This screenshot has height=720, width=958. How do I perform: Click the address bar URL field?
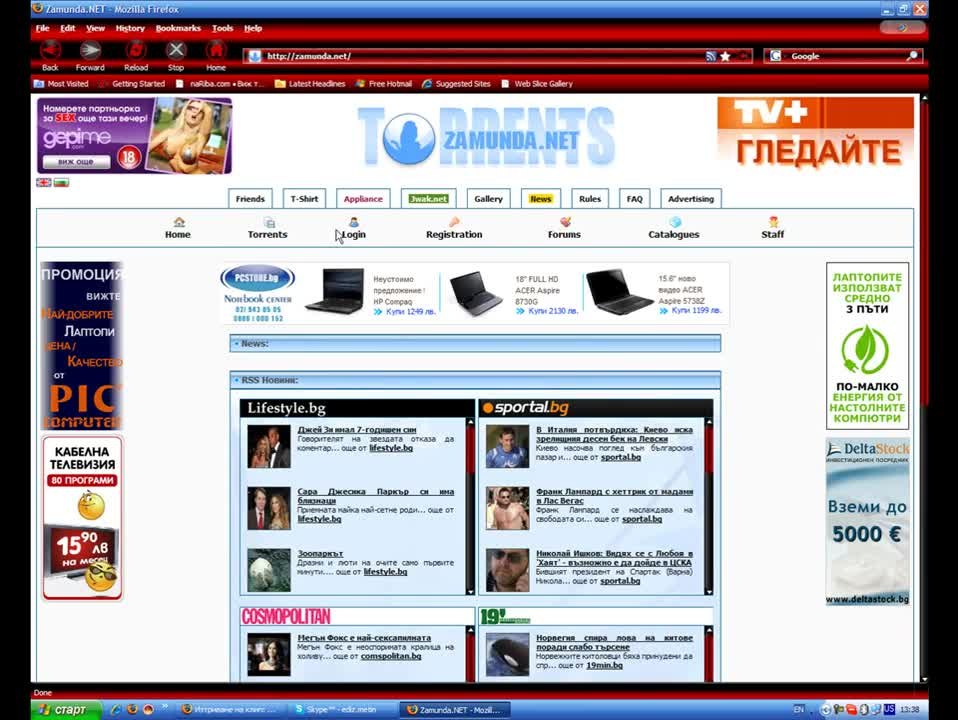(x=483, y=56)
